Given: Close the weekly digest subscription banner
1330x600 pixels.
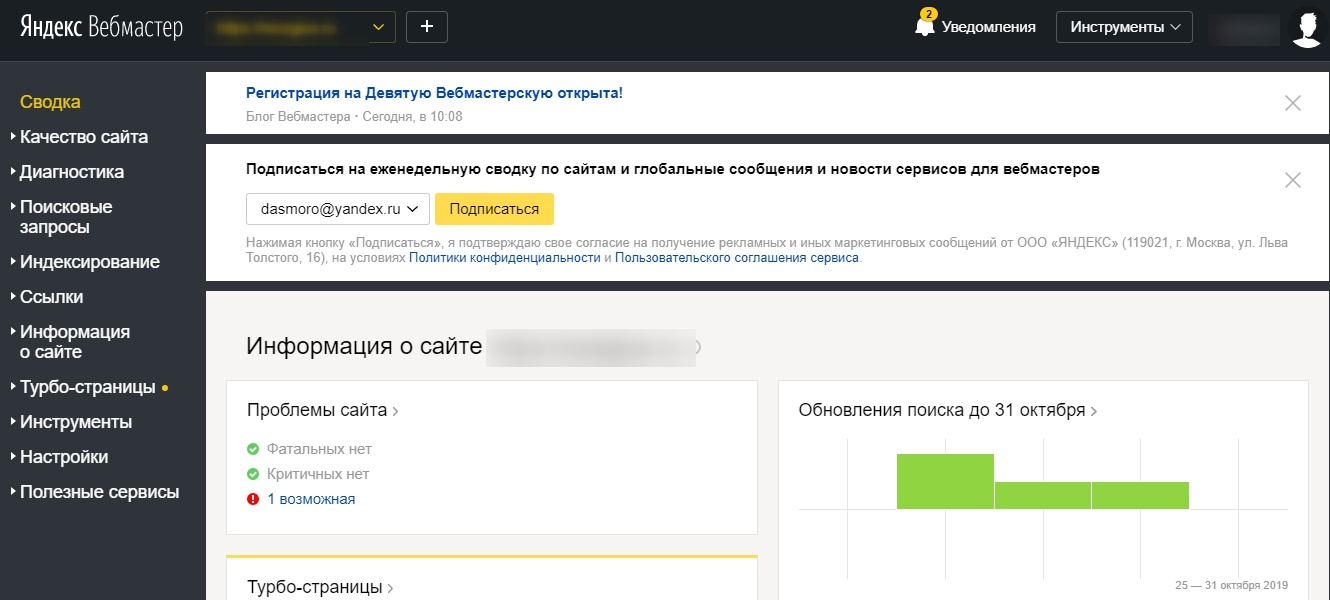Looking at the screenshot, I should pos(1293,181).
